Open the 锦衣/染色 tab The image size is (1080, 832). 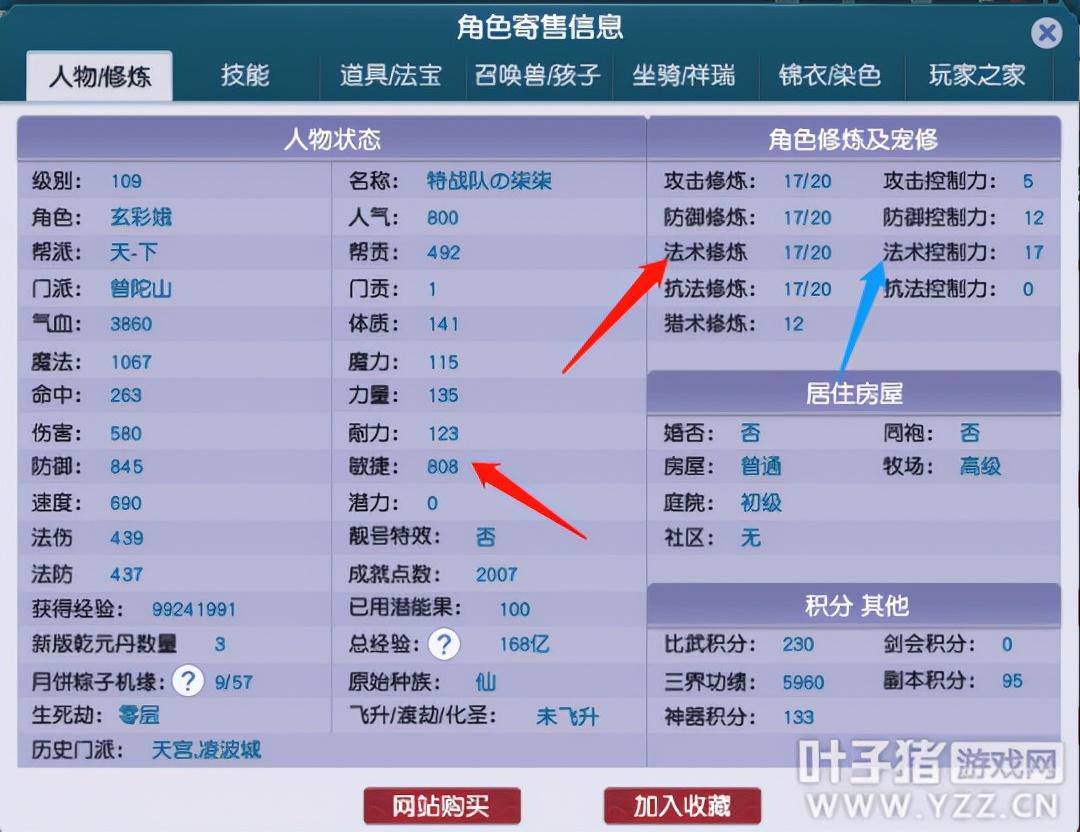pos(829,76)
